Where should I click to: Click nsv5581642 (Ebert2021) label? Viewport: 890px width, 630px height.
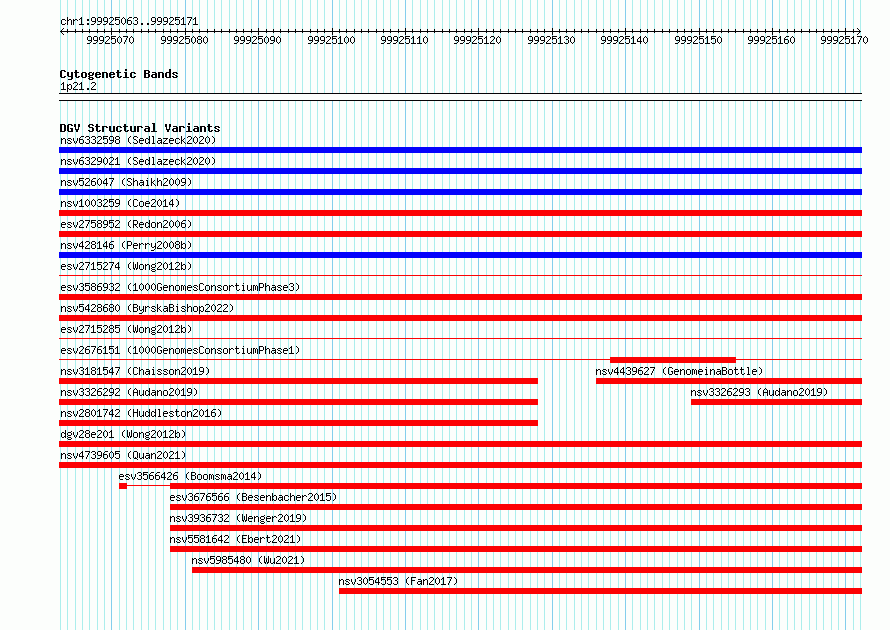pos(235,539)
